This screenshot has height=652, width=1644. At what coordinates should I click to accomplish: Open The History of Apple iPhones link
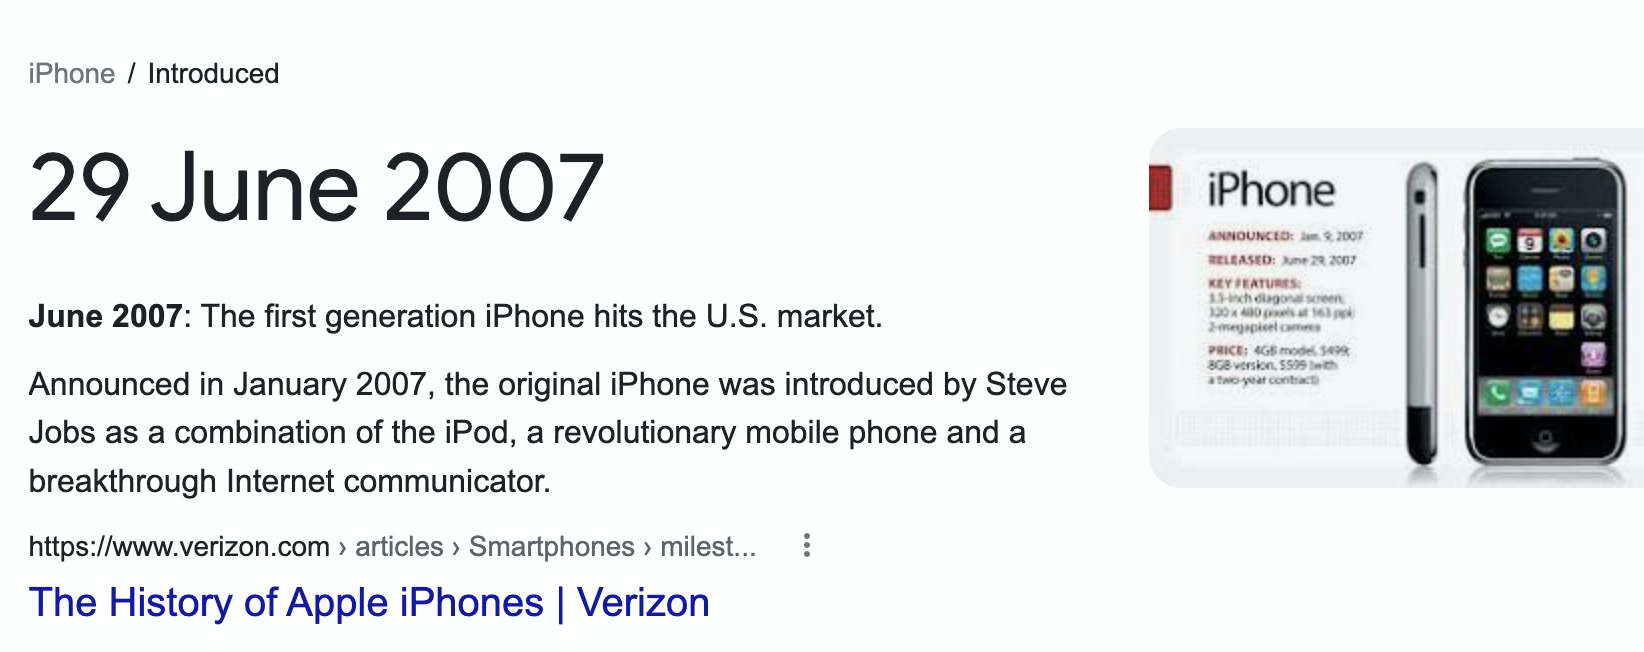(369, 603)
